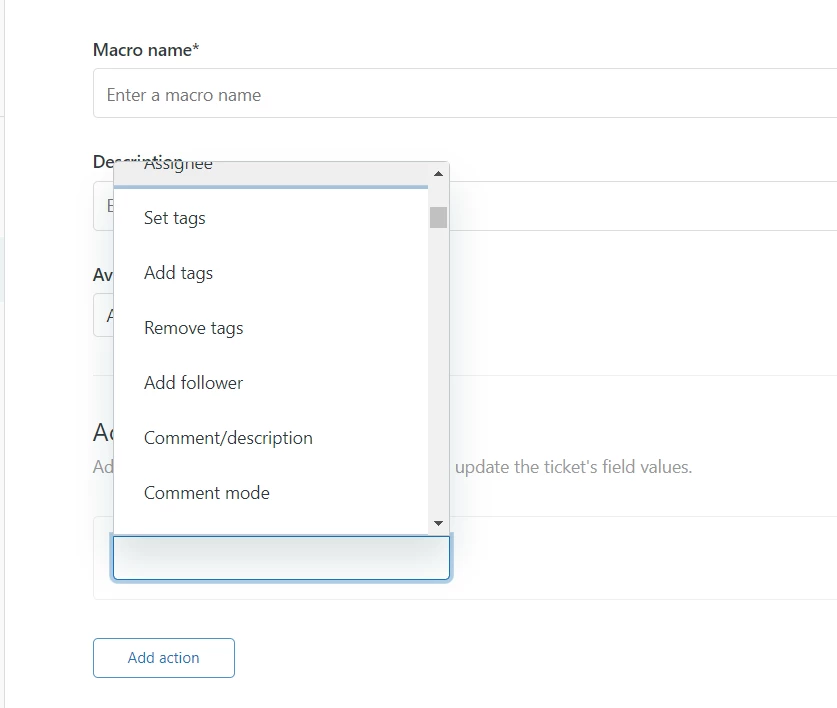Click the dropdown list scroll down arrow
This screenshot has width=837, height=708.
(x=438, y=524)
